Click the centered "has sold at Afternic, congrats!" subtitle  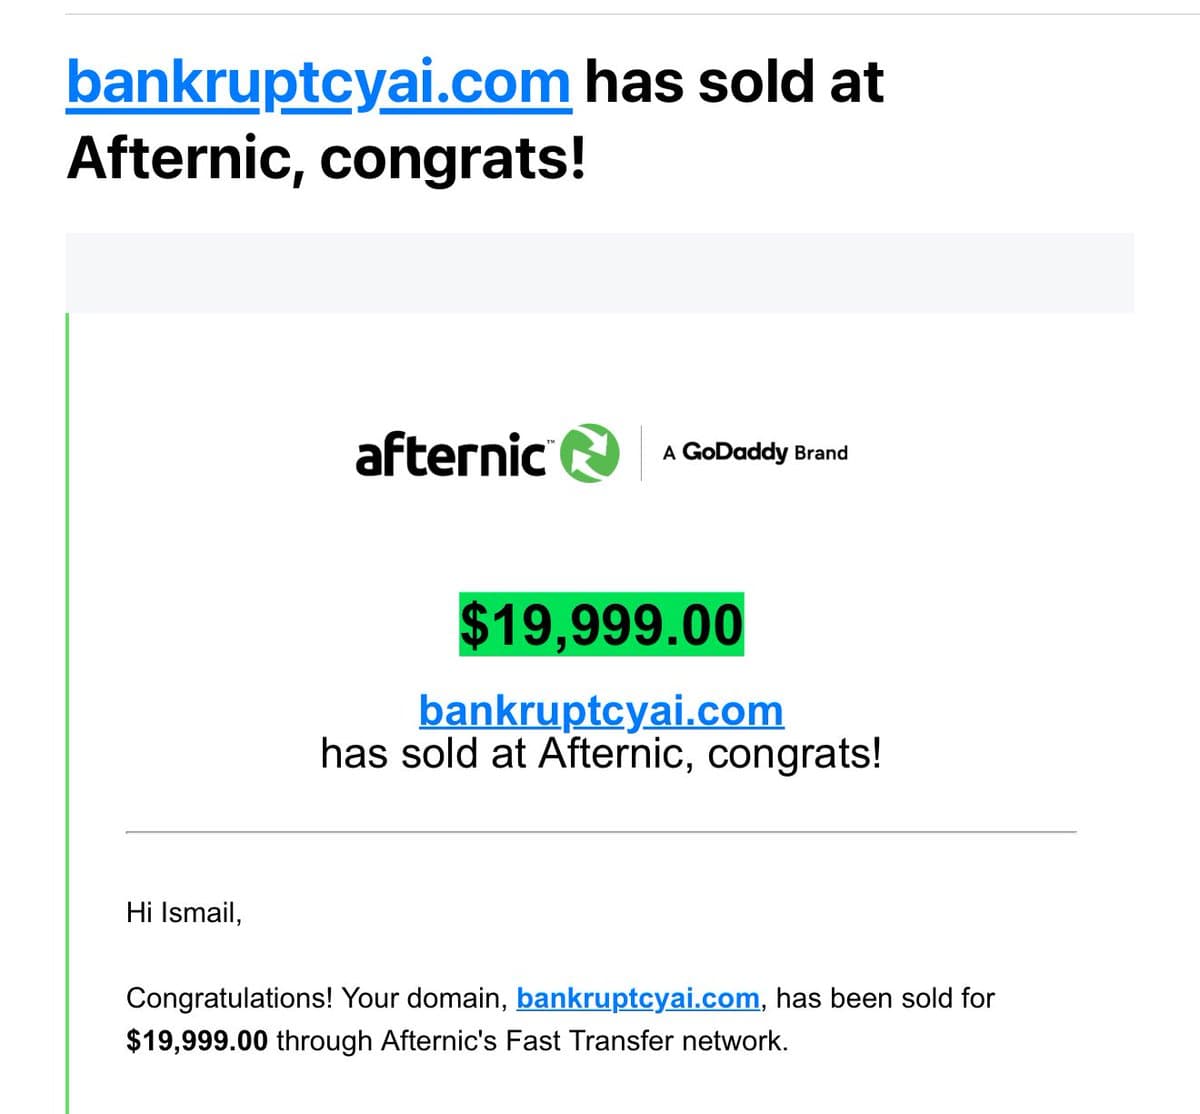pyautogui.click(x=601, y=753)
